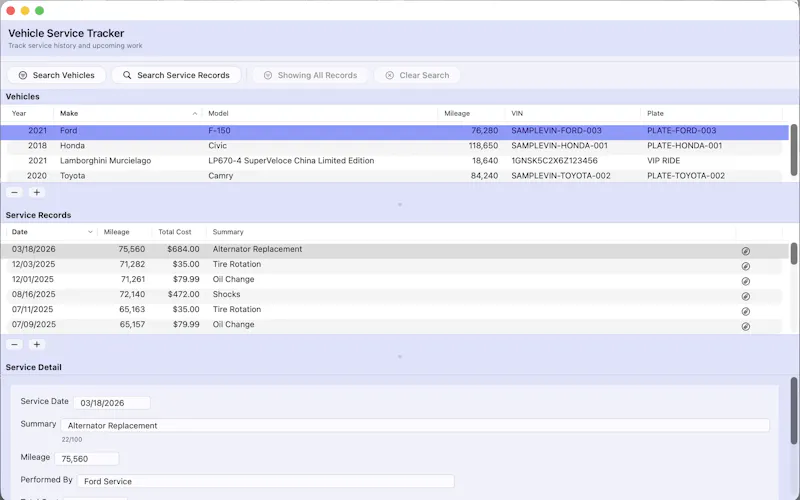Viewport: 800px width, 500px height.
Task: Click VIN 1GNSK5C2X6Z123456 cell
Action: coord(554,161)
